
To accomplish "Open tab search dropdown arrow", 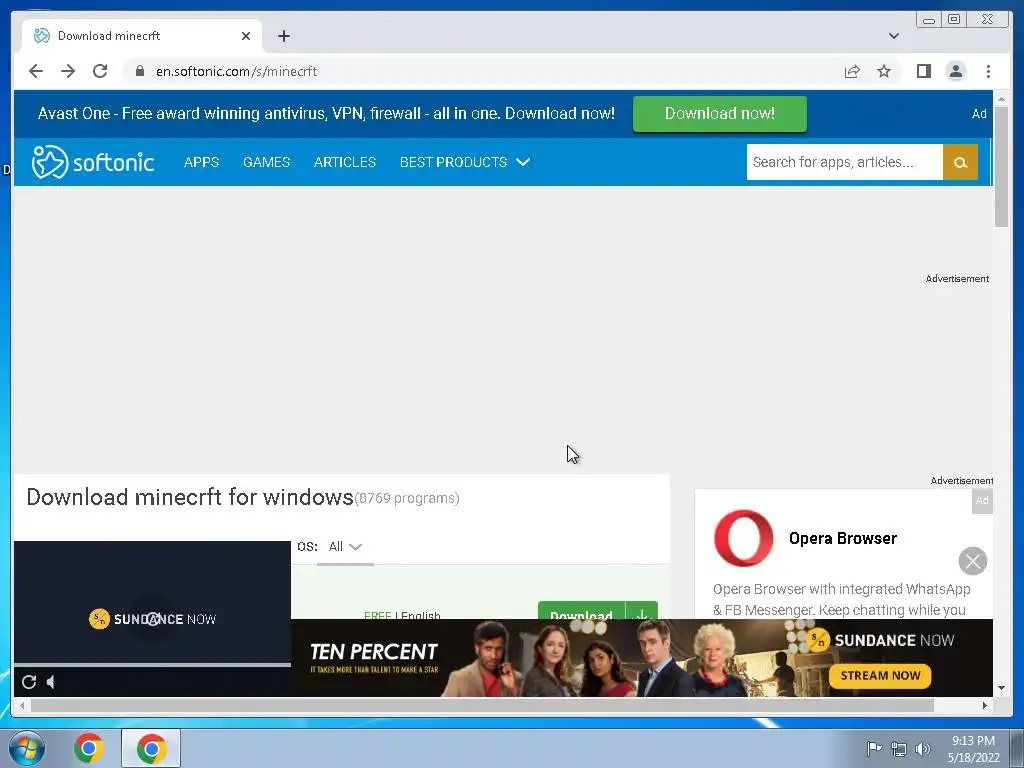I will coord(893,36).
